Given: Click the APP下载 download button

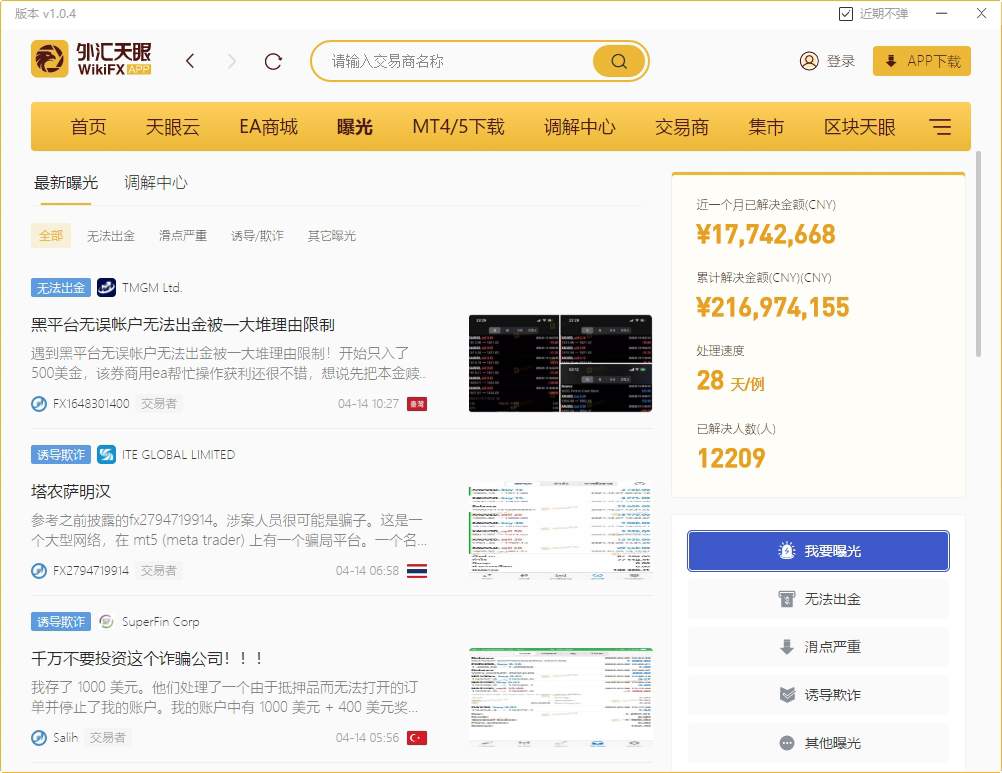Looking at the screenshot, I should click(921, 61).
